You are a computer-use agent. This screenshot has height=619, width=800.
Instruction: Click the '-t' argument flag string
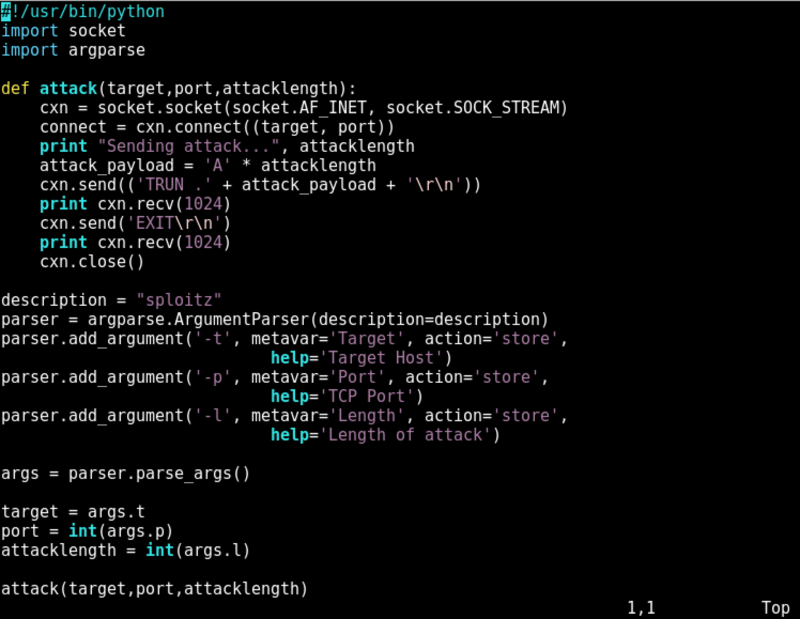click(212, 339)
